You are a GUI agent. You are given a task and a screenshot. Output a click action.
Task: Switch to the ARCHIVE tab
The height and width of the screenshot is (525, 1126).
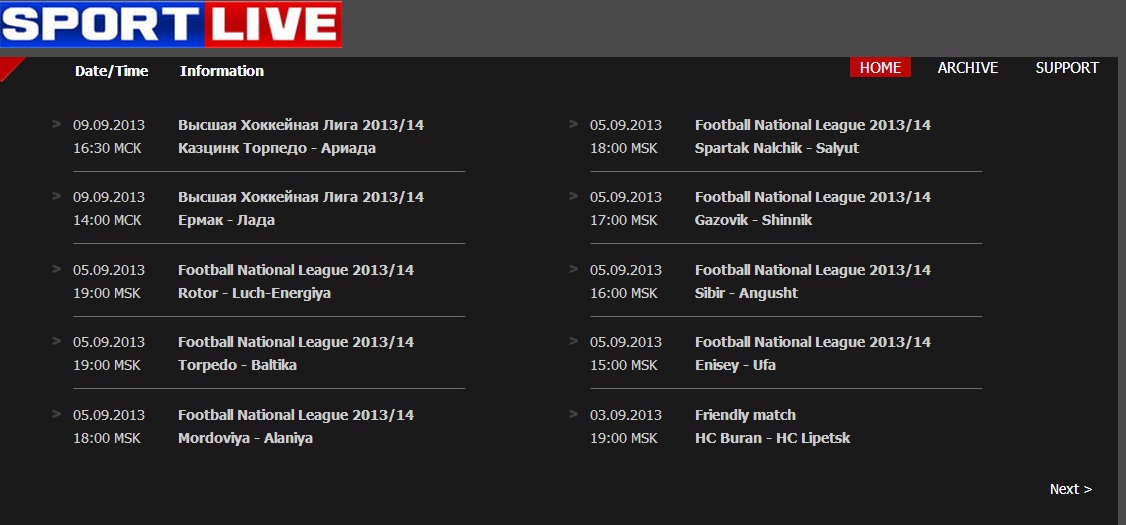click(x=967, y=68)
